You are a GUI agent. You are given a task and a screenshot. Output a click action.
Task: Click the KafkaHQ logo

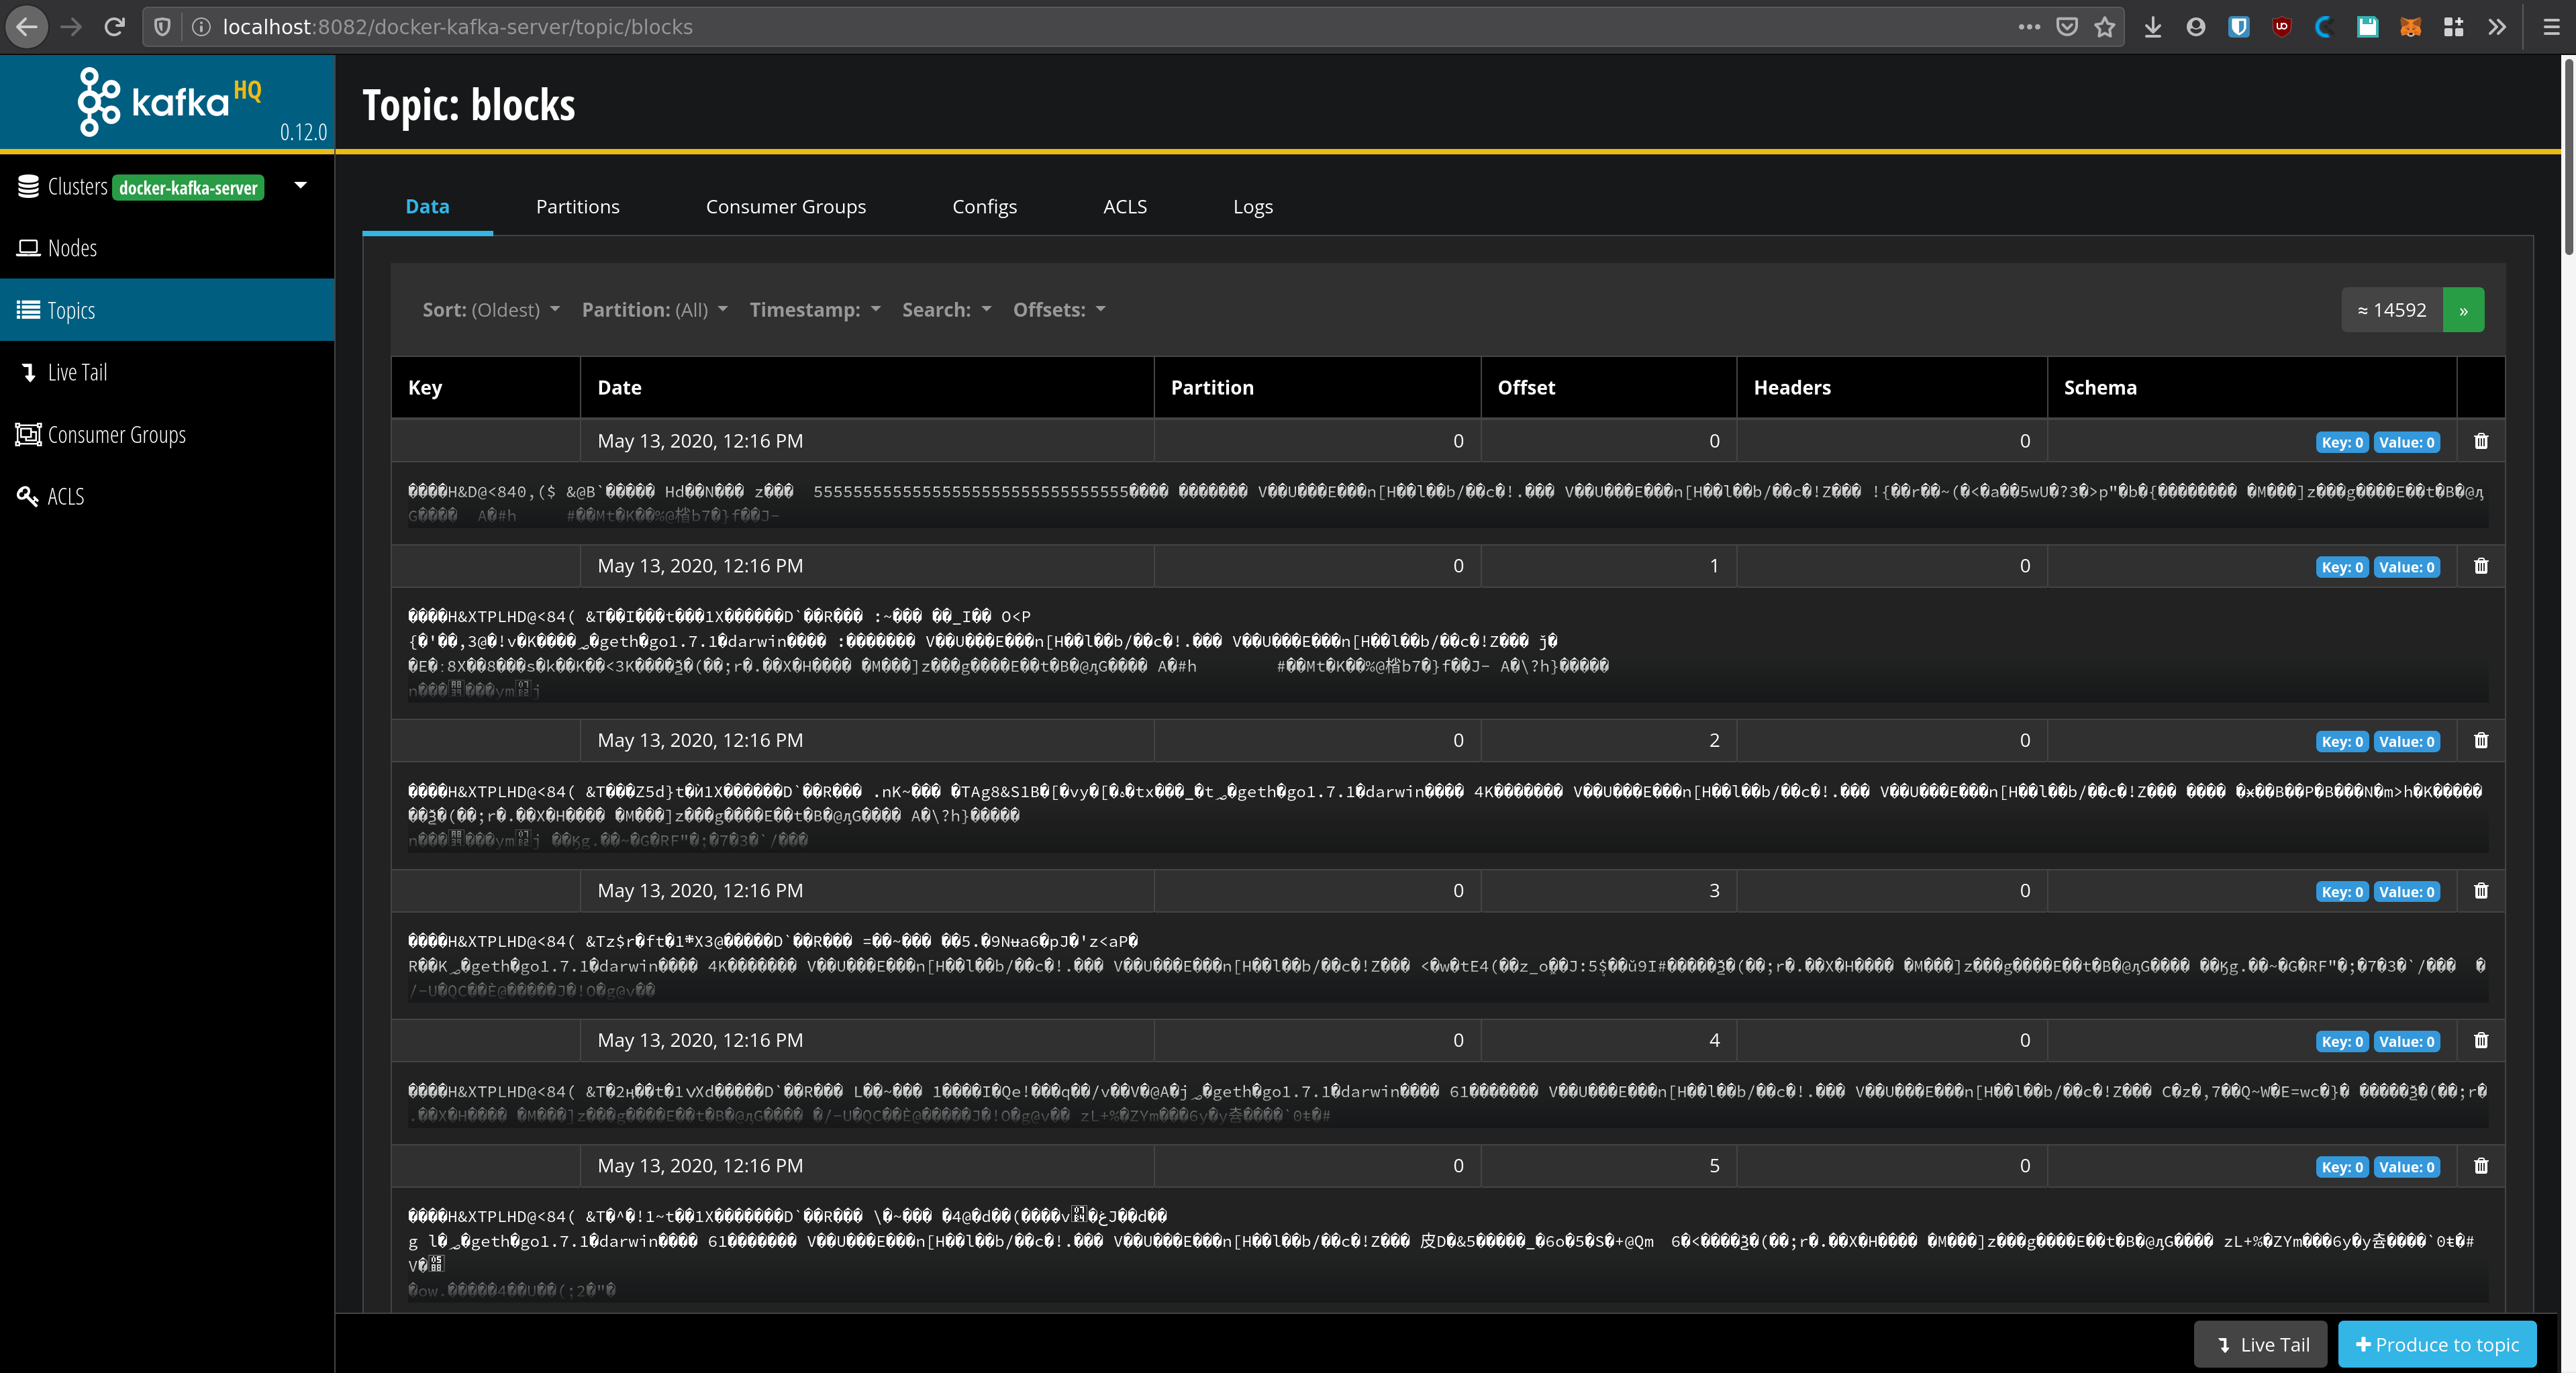click(x=167, y=102)
